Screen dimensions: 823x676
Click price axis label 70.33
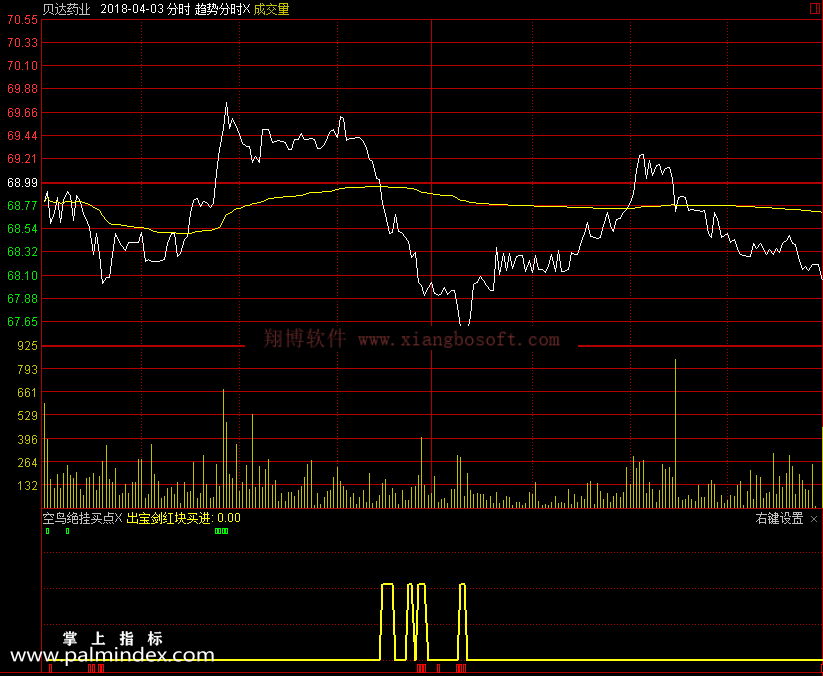[23, 43]
